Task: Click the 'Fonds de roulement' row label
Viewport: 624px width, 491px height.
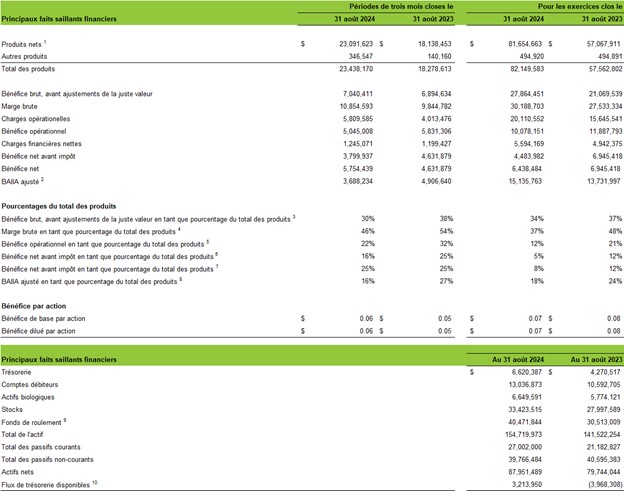Action: (x=31, y=423)
